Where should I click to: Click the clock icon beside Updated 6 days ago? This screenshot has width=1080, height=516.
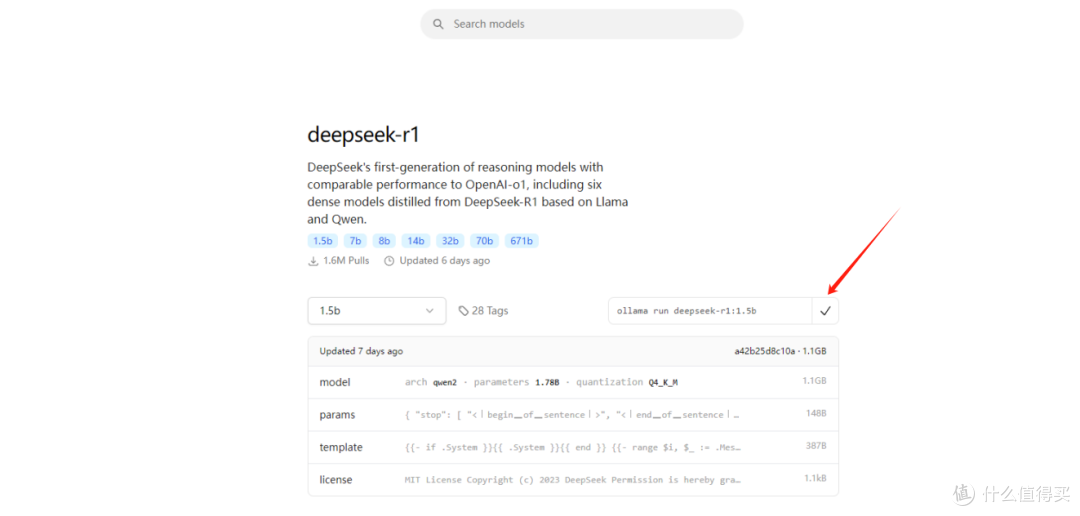coord(389,261)
